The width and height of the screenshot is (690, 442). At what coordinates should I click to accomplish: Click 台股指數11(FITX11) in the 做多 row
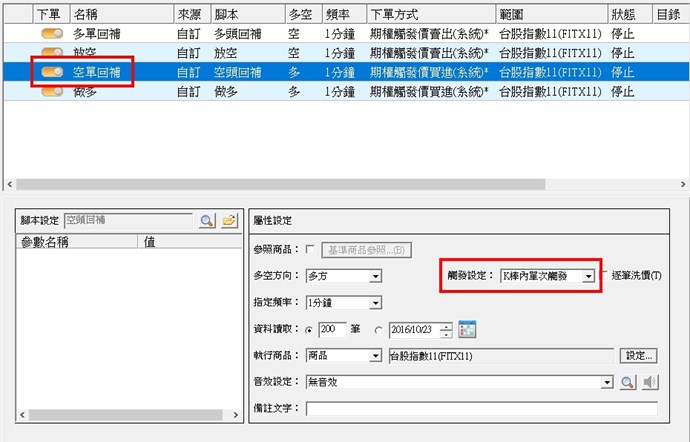pyautogui.click(x=550, y=92)
